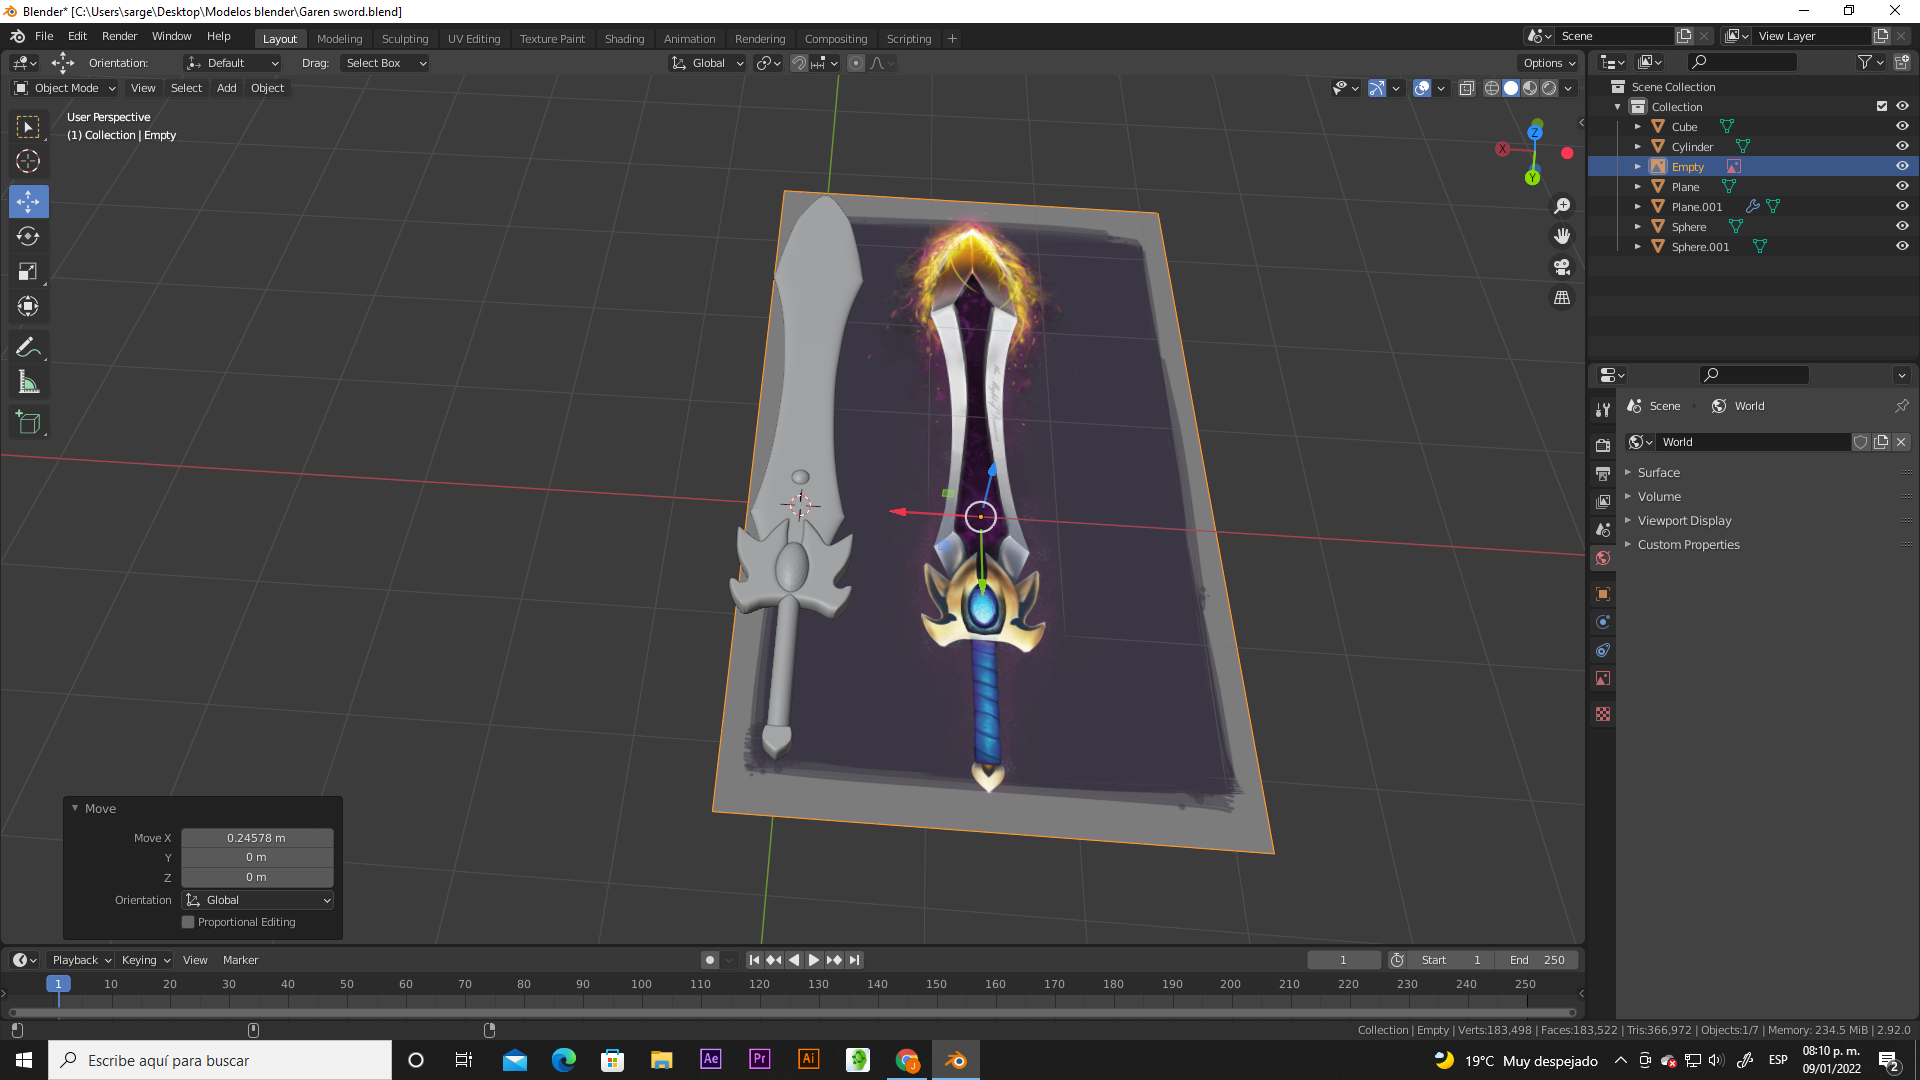Open the Scene properties tab
1920x1080 pixels.
pyautogui.click(x=1603, y=529)
